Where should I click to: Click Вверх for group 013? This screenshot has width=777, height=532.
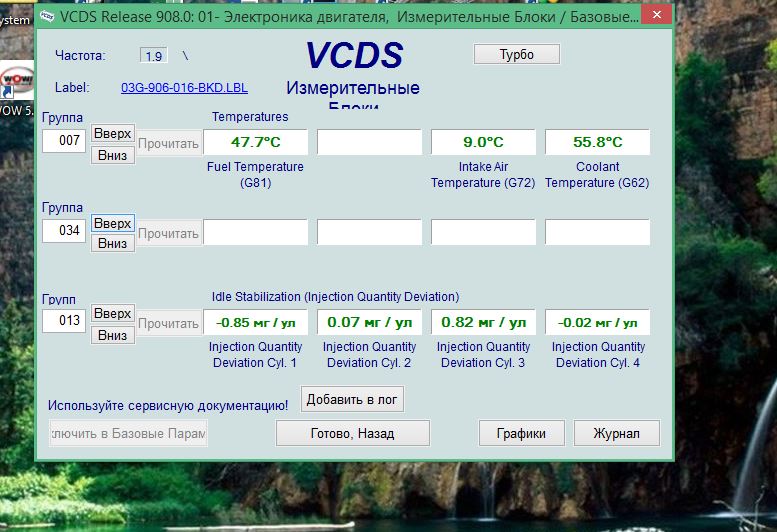pos(113,314)
